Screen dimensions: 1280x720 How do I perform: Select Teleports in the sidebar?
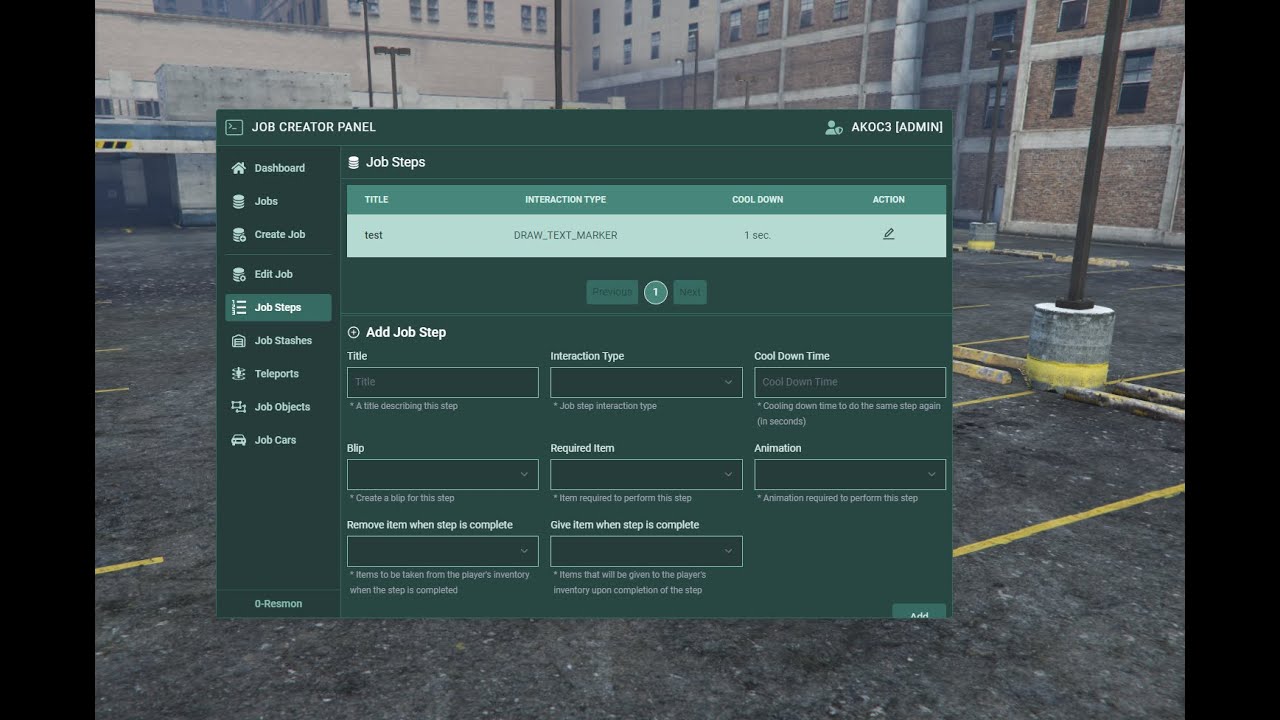(278, 373)
